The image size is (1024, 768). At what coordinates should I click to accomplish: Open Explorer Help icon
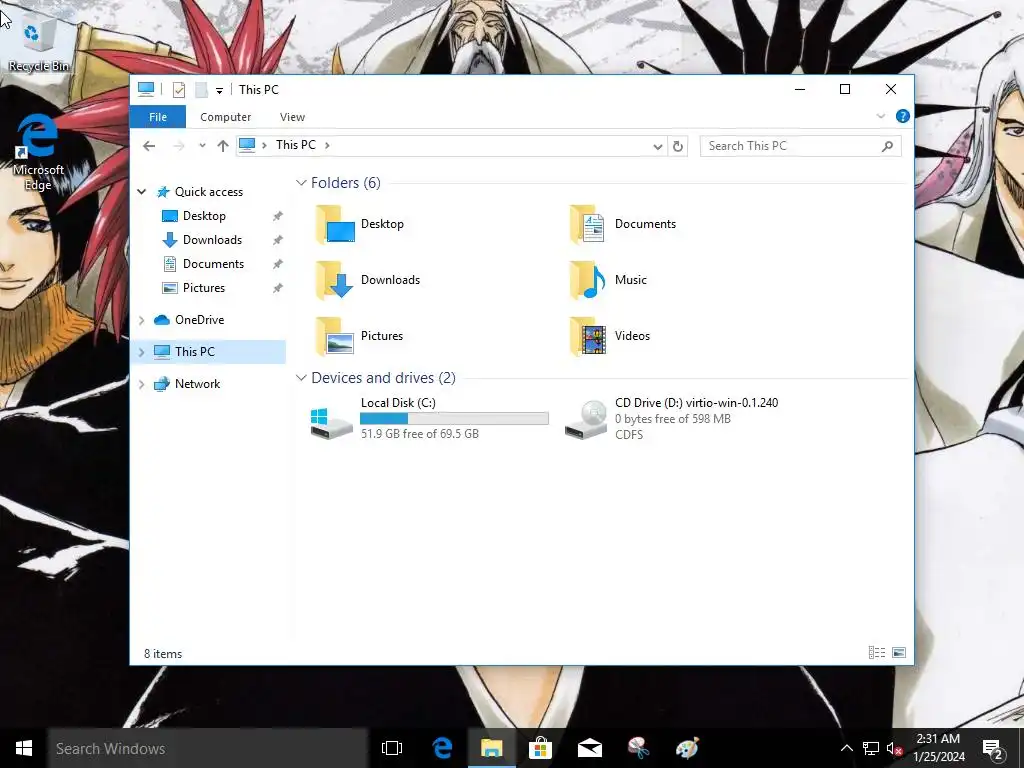(903, 116)
